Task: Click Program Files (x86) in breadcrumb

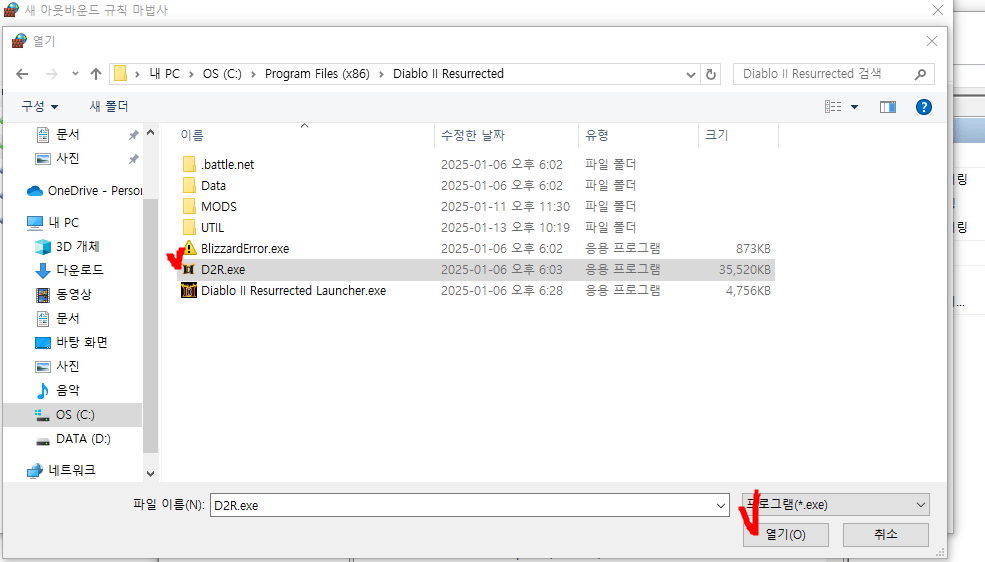Action: tap(317, 74)
